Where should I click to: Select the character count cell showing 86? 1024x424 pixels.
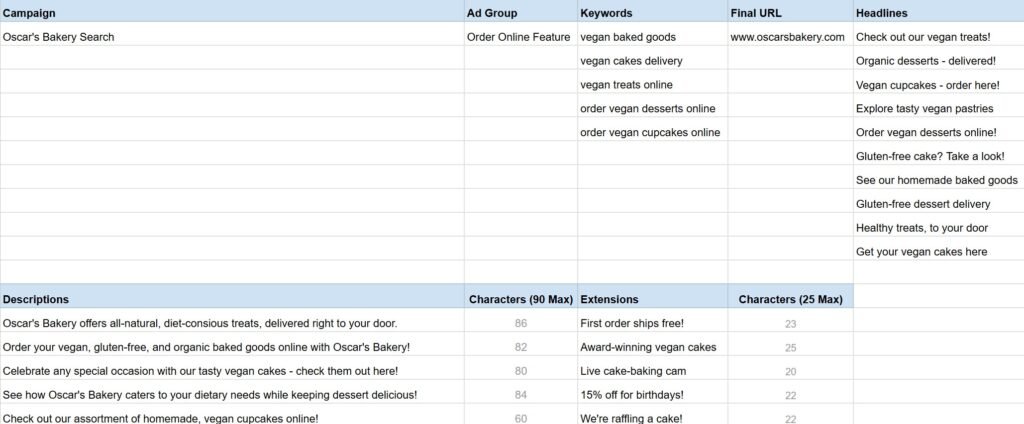[x=520, y=323]
